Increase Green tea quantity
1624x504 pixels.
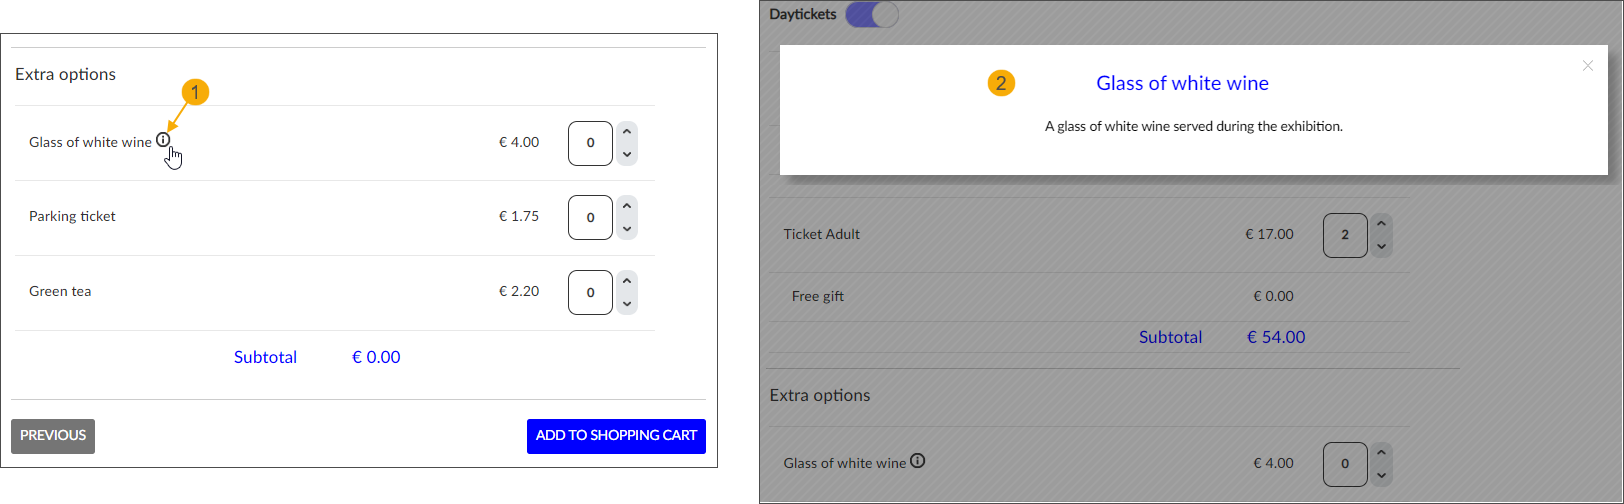click(627, 281)
